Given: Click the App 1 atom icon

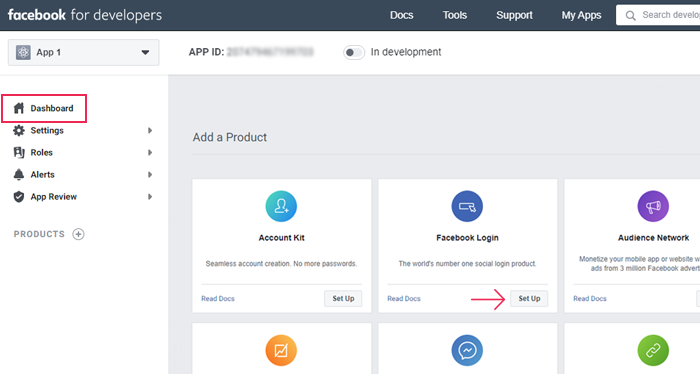Looking at the screenshot, I should click(x=23, y=52).
